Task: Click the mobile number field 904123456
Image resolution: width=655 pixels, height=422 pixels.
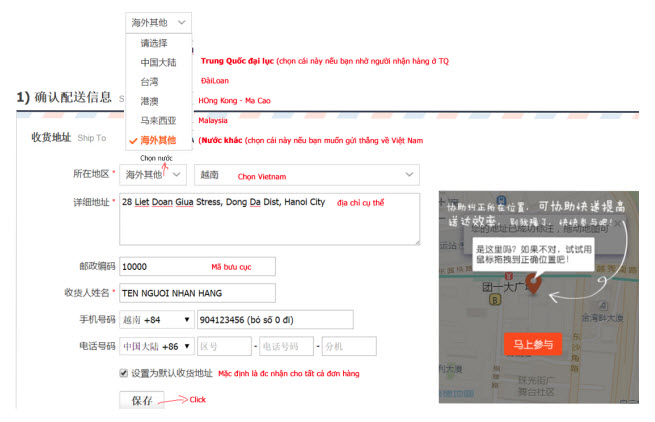Action: [275, 320]
